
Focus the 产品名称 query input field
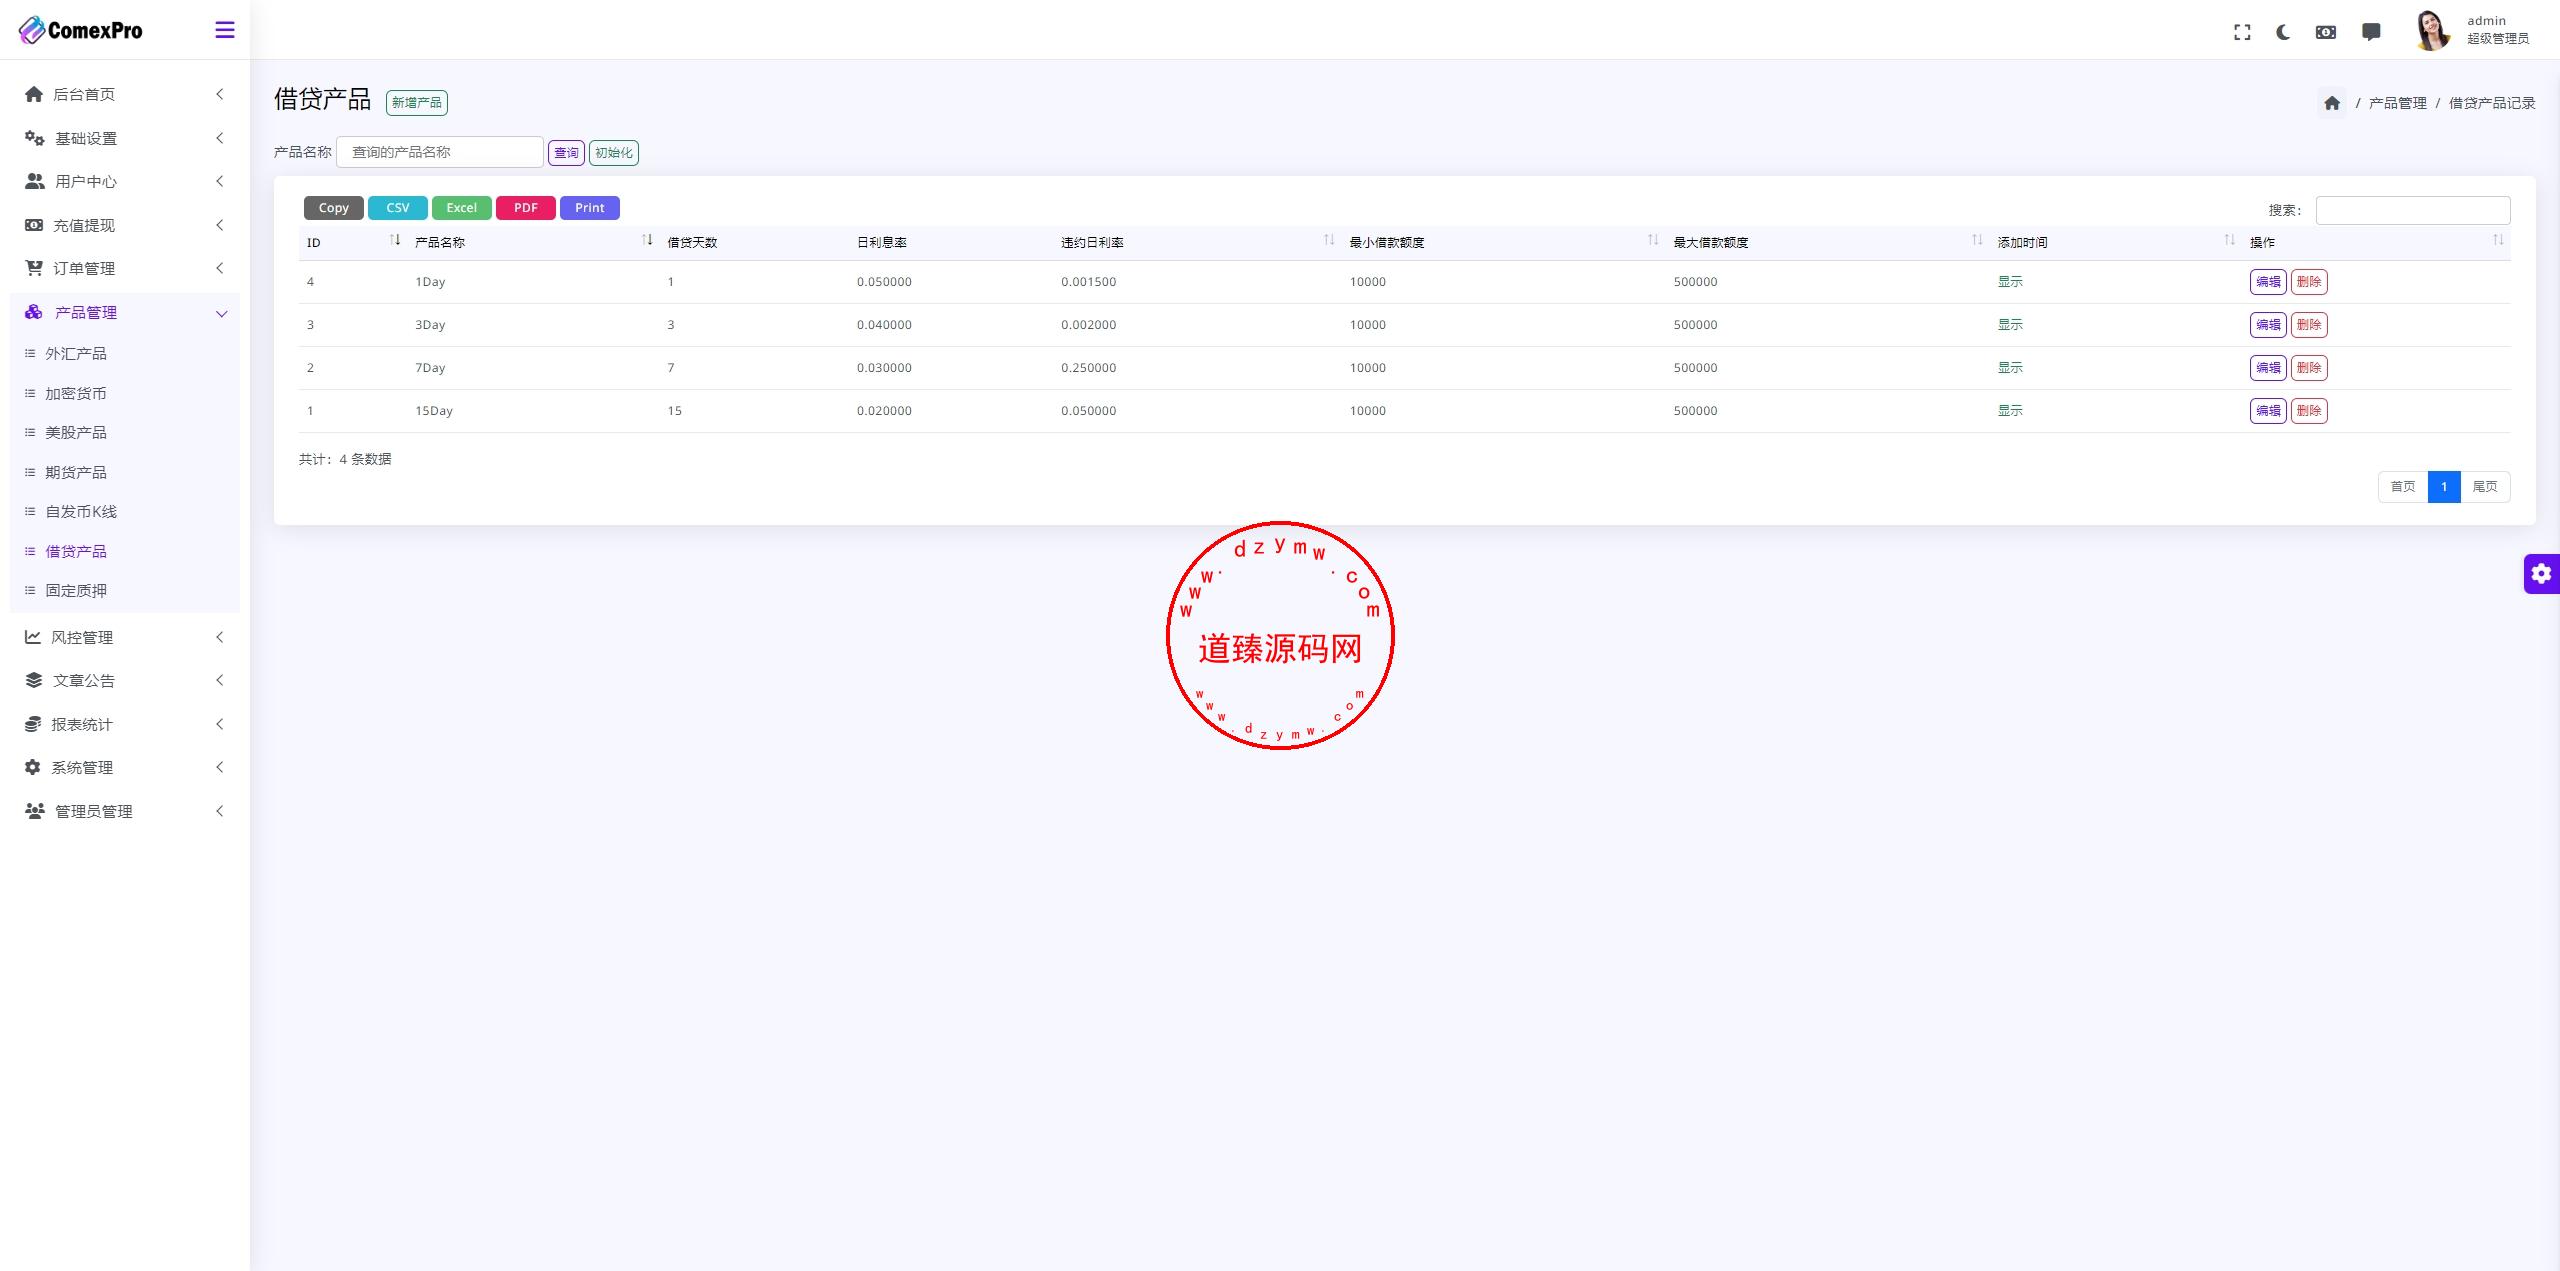[x=440, y=152]
